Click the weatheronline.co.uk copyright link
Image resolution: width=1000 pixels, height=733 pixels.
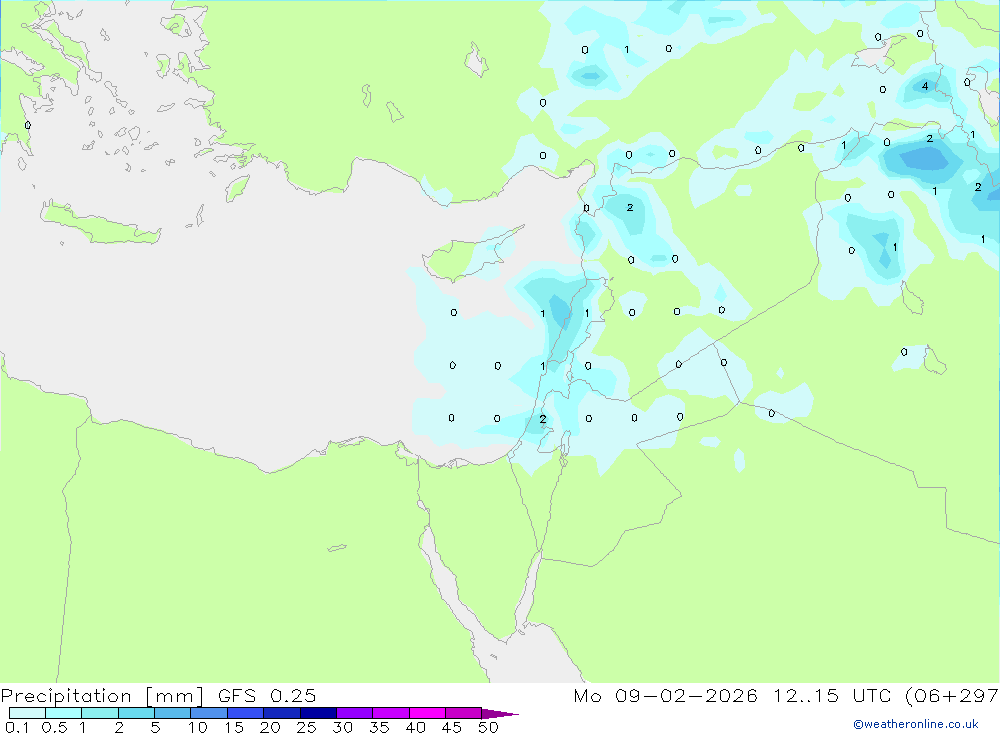pyautogui.click(x=916, y=724)
